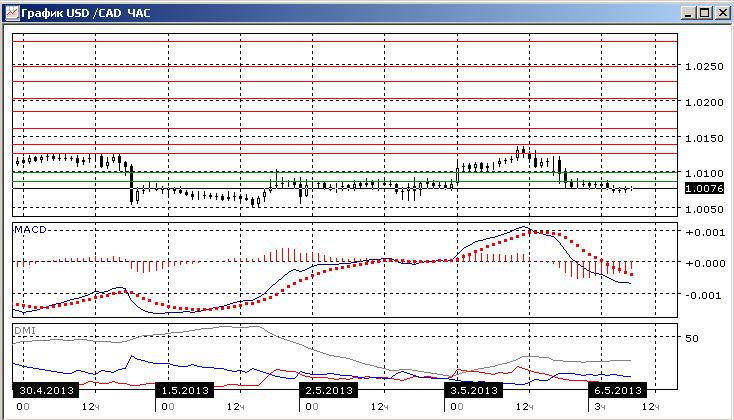Click the window title 'График USD /CAD ЧАС'
The width and height of the screenshot is (734, 420).
86,13
